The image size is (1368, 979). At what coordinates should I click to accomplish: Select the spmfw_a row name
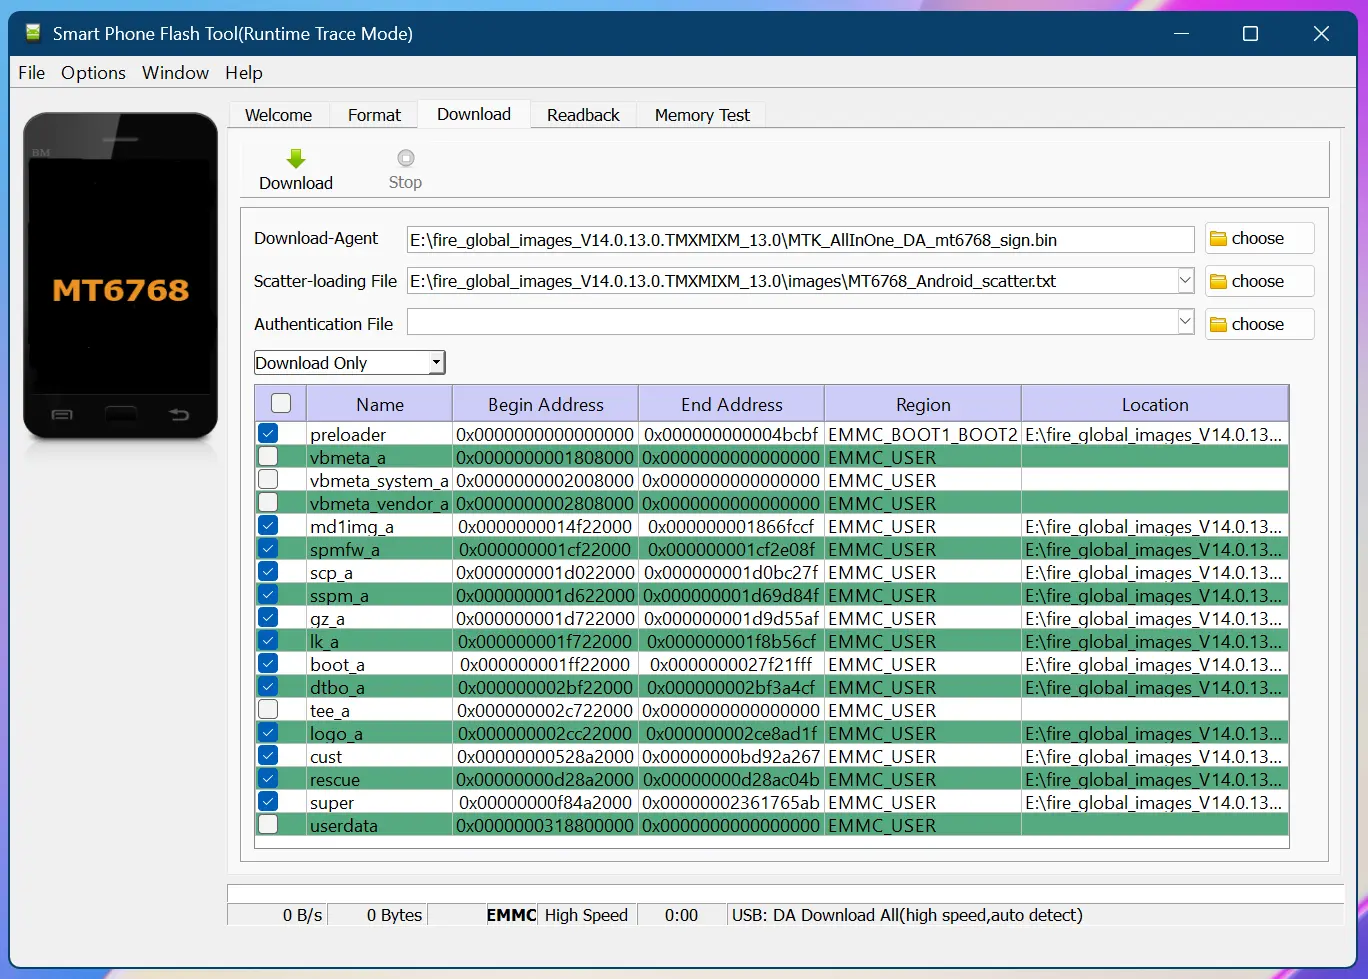[345, 549]
